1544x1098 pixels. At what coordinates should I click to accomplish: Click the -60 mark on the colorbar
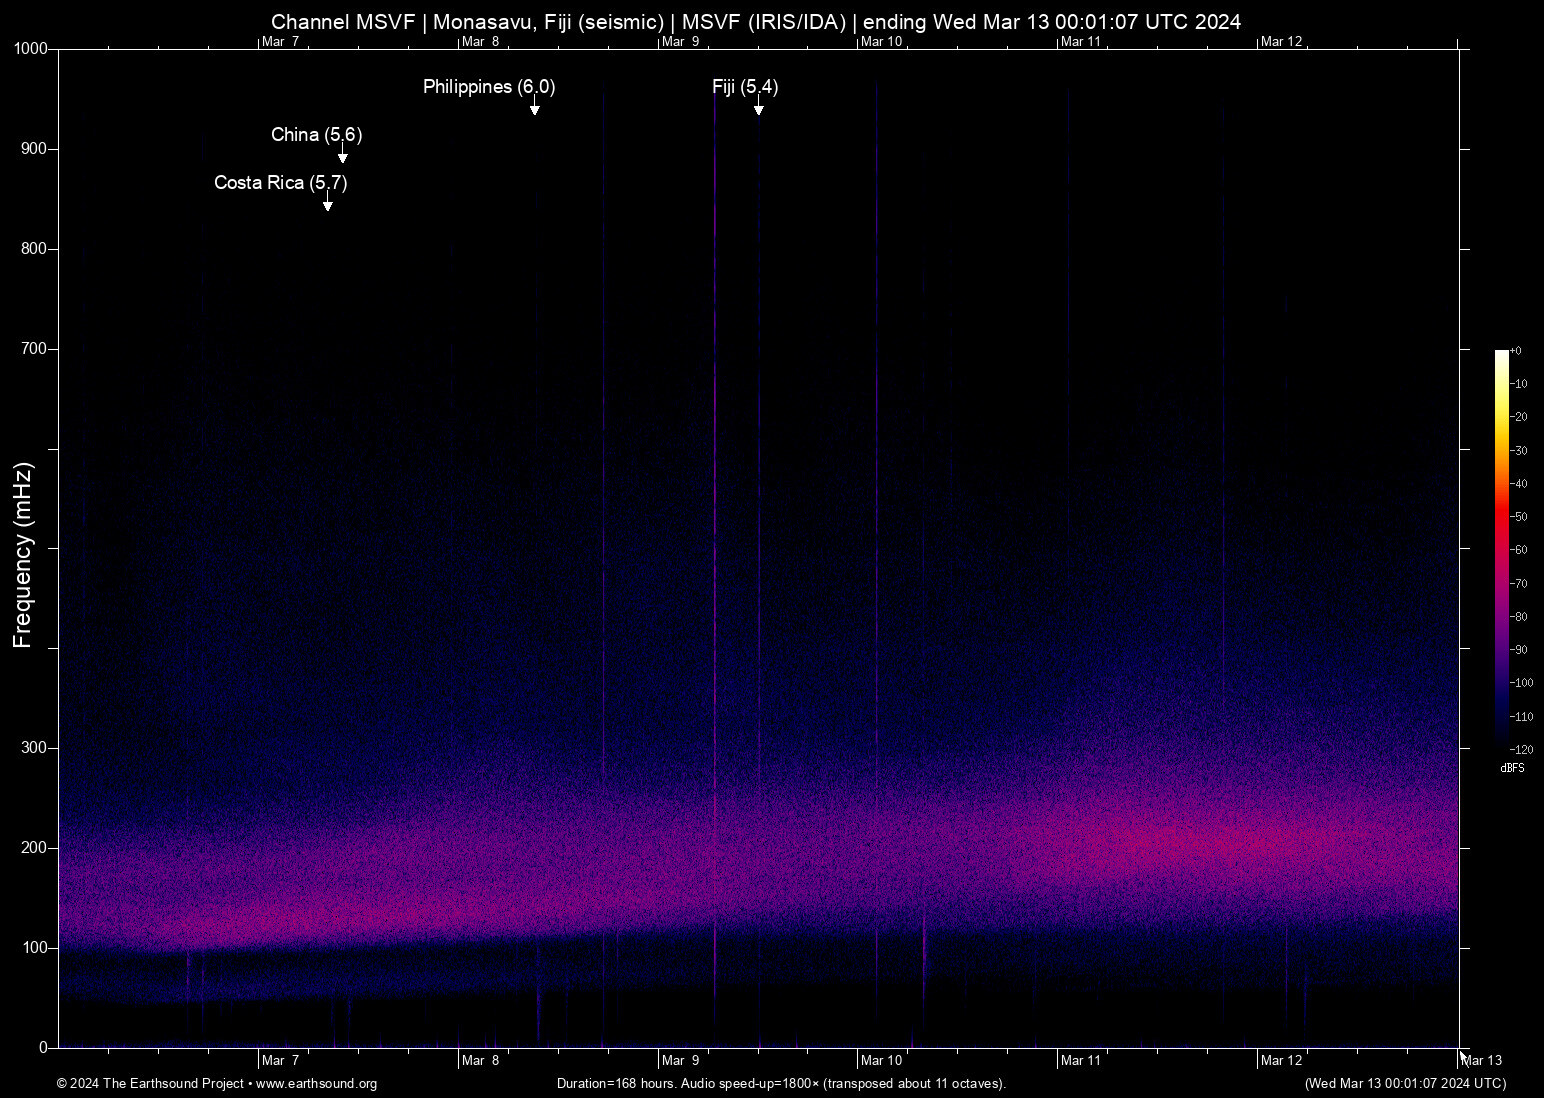coord(1518,549)
